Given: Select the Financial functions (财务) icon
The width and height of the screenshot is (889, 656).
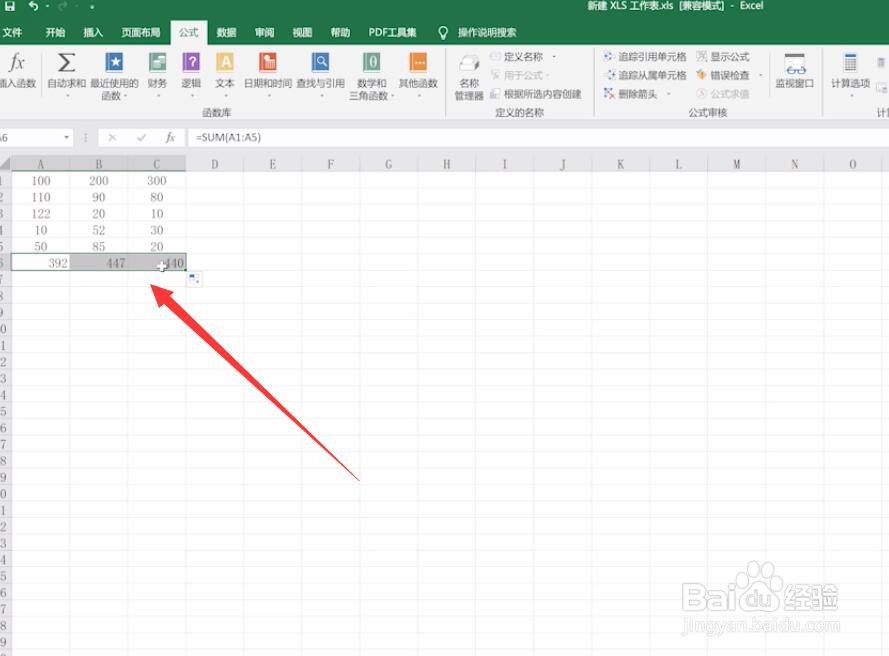Looking at the screenshot, I should click(x=156, y=63).
